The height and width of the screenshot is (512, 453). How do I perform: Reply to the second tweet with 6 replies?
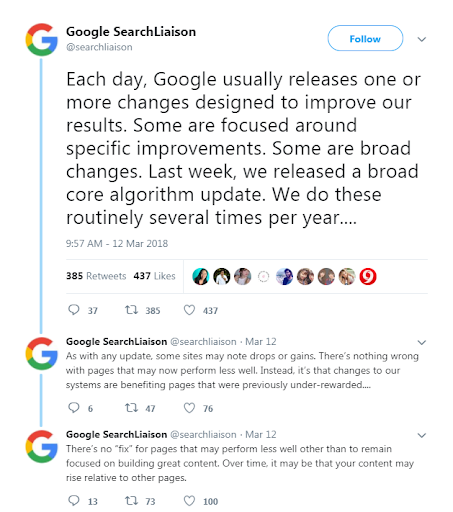pos(74,408)
